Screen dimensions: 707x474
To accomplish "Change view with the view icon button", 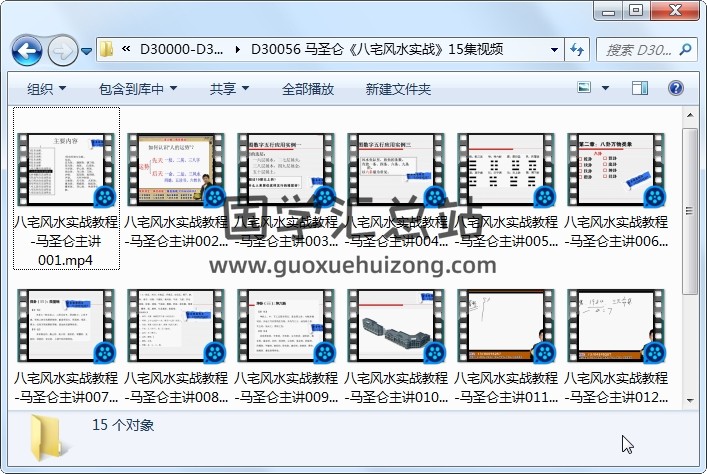I will [x=584, y=87].
